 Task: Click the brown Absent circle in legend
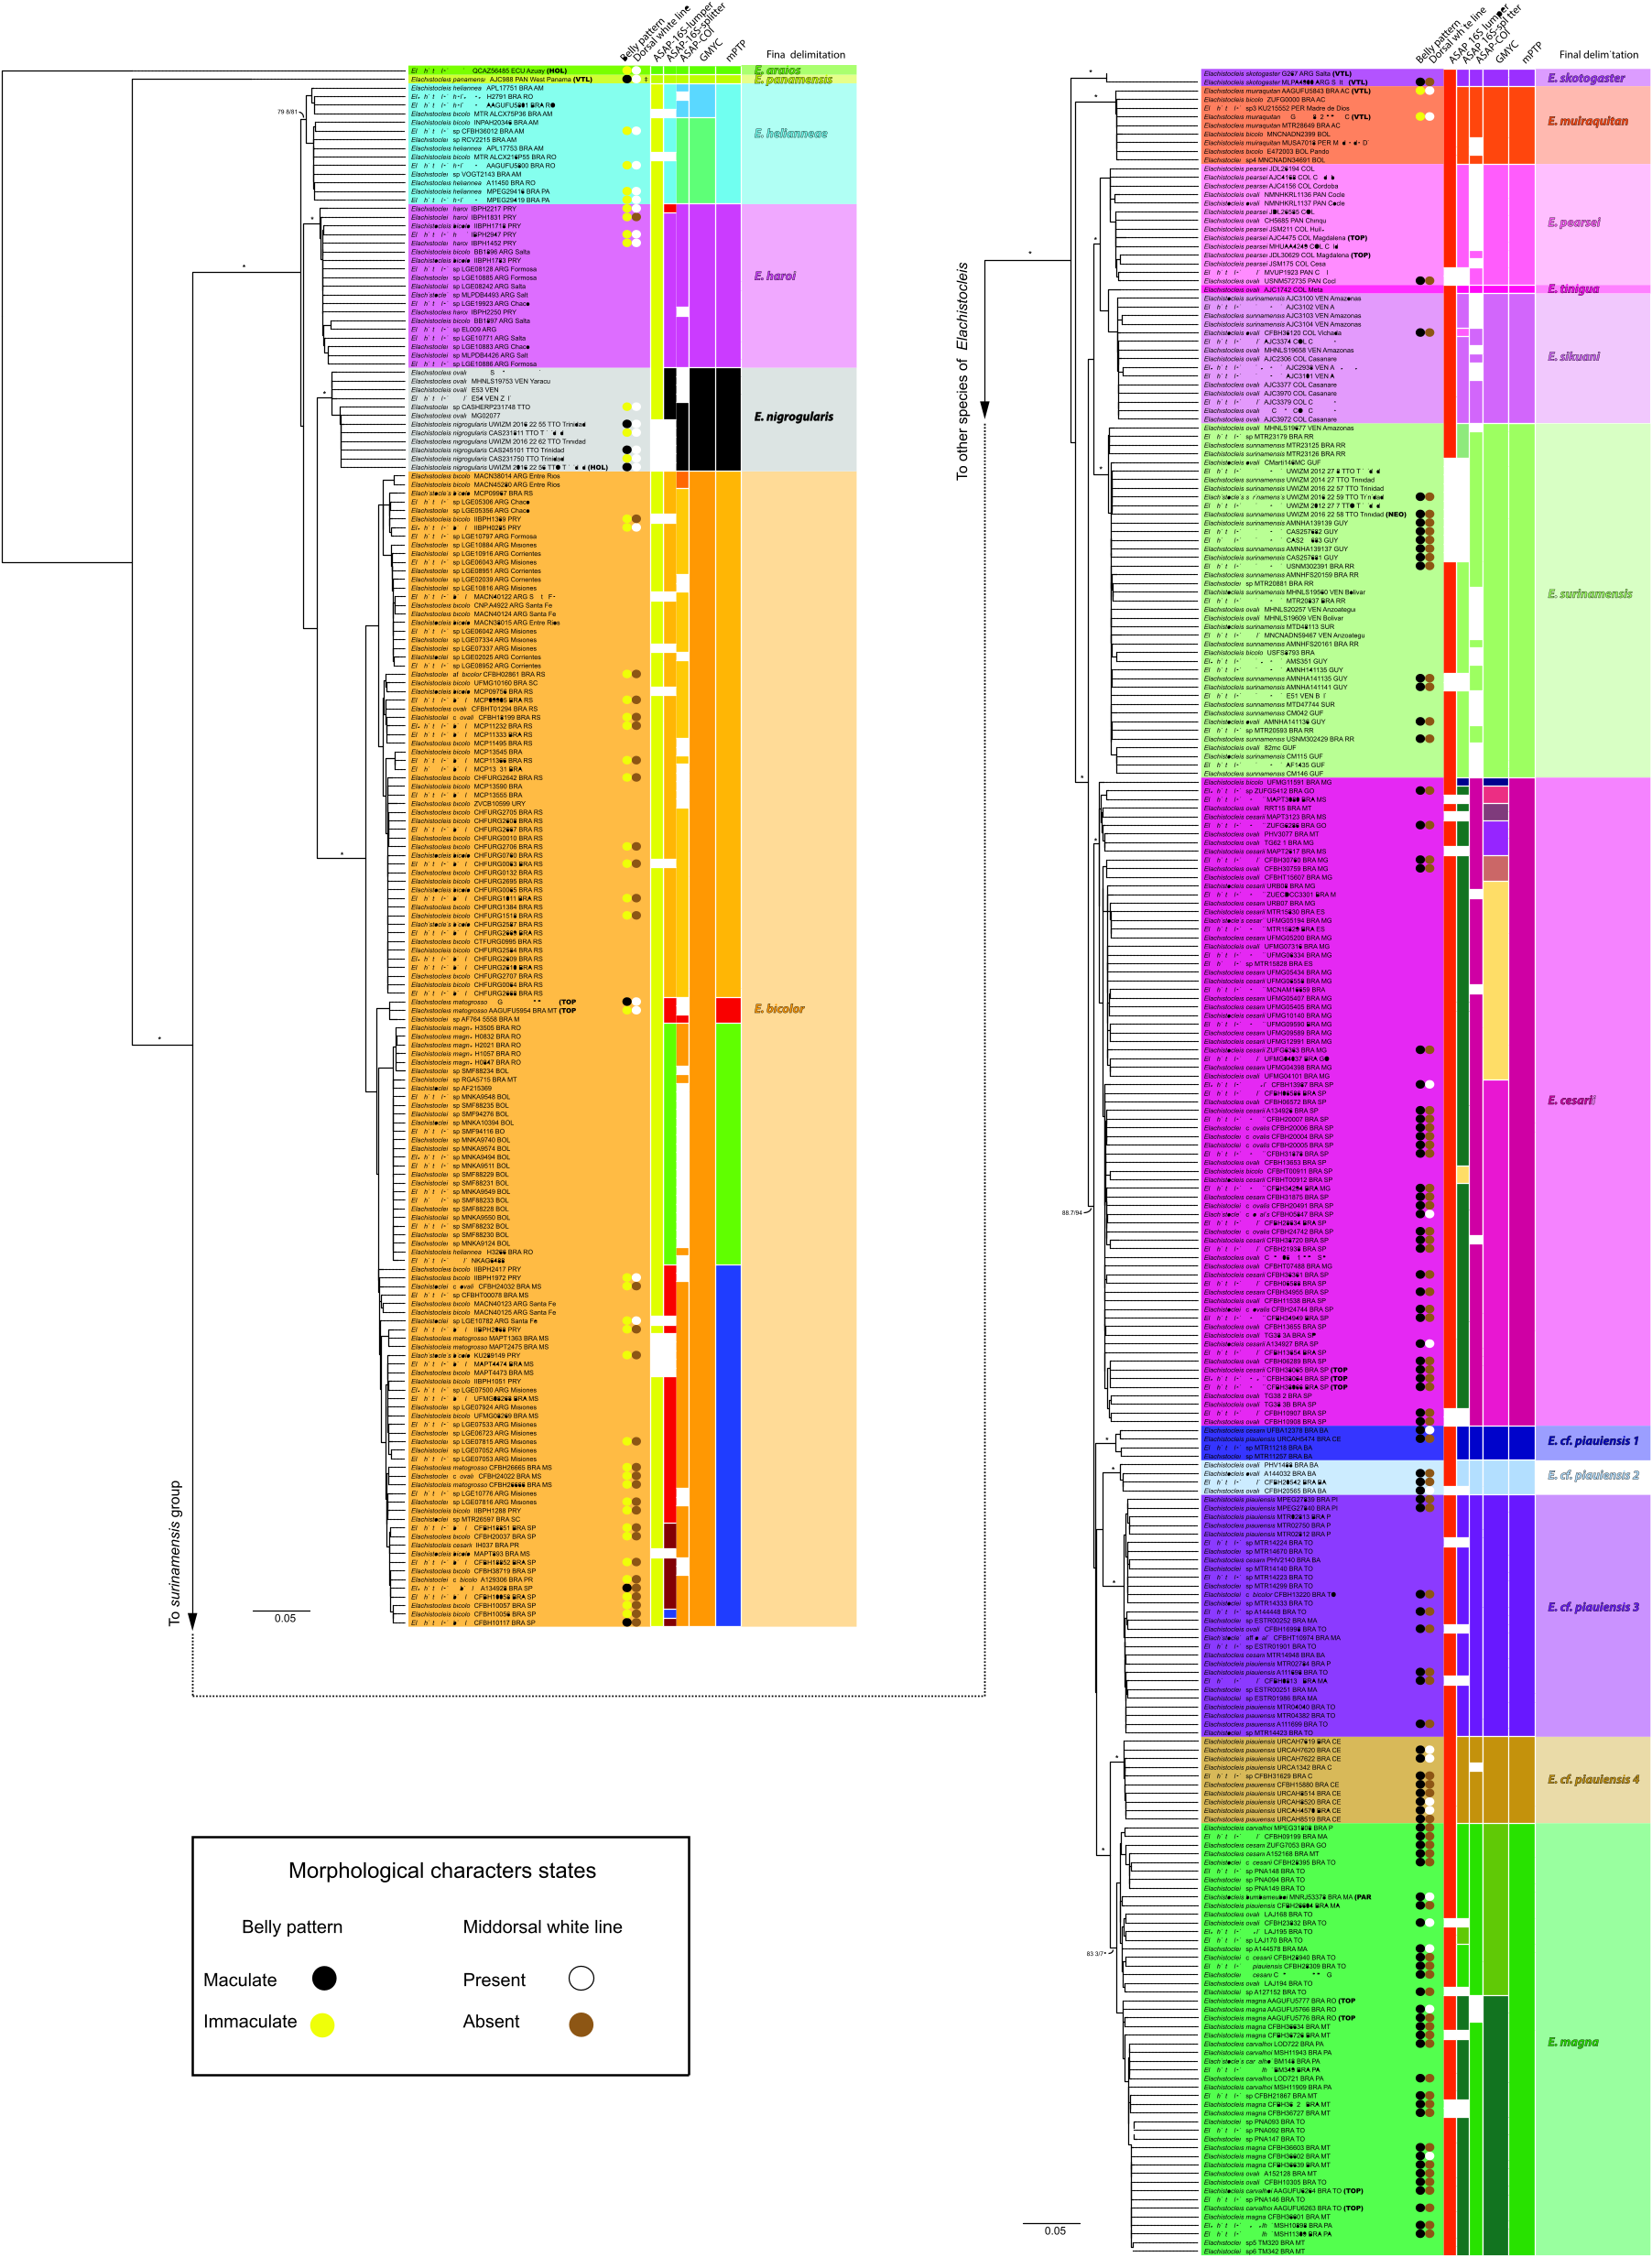click(581, 2024)
